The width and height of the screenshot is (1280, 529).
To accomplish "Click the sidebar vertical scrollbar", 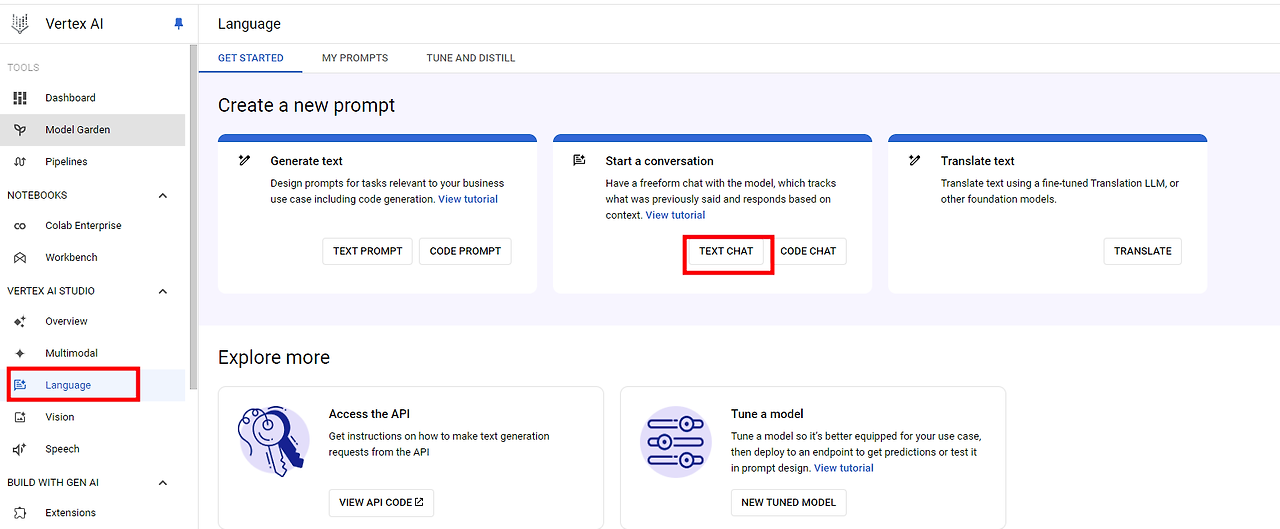I will tap(193, 216).
